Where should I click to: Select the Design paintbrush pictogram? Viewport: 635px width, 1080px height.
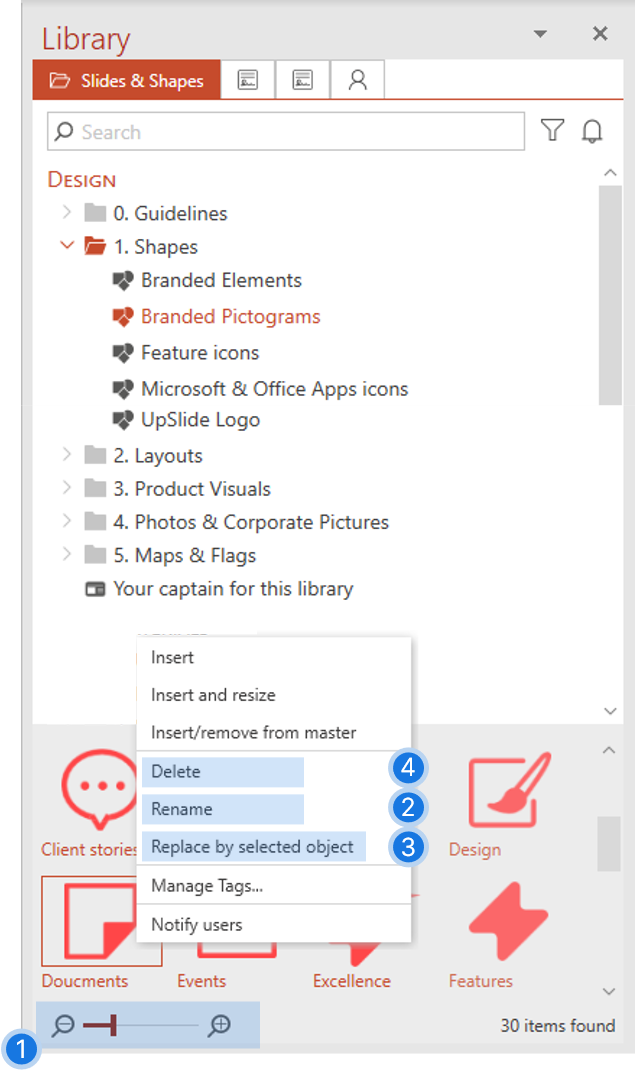(510, 791)
